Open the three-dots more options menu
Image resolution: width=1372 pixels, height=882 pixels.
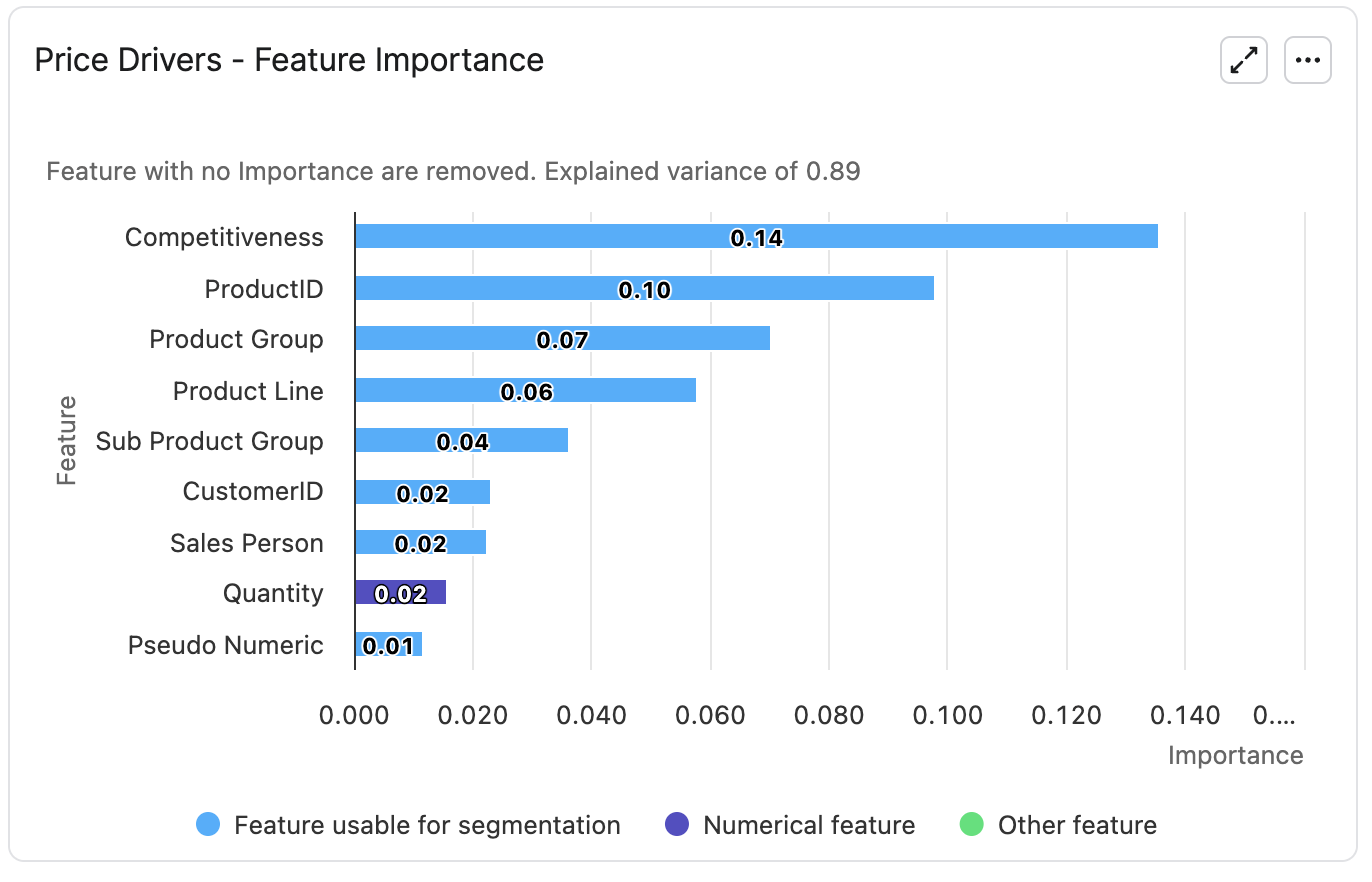tap(1307, 60)
